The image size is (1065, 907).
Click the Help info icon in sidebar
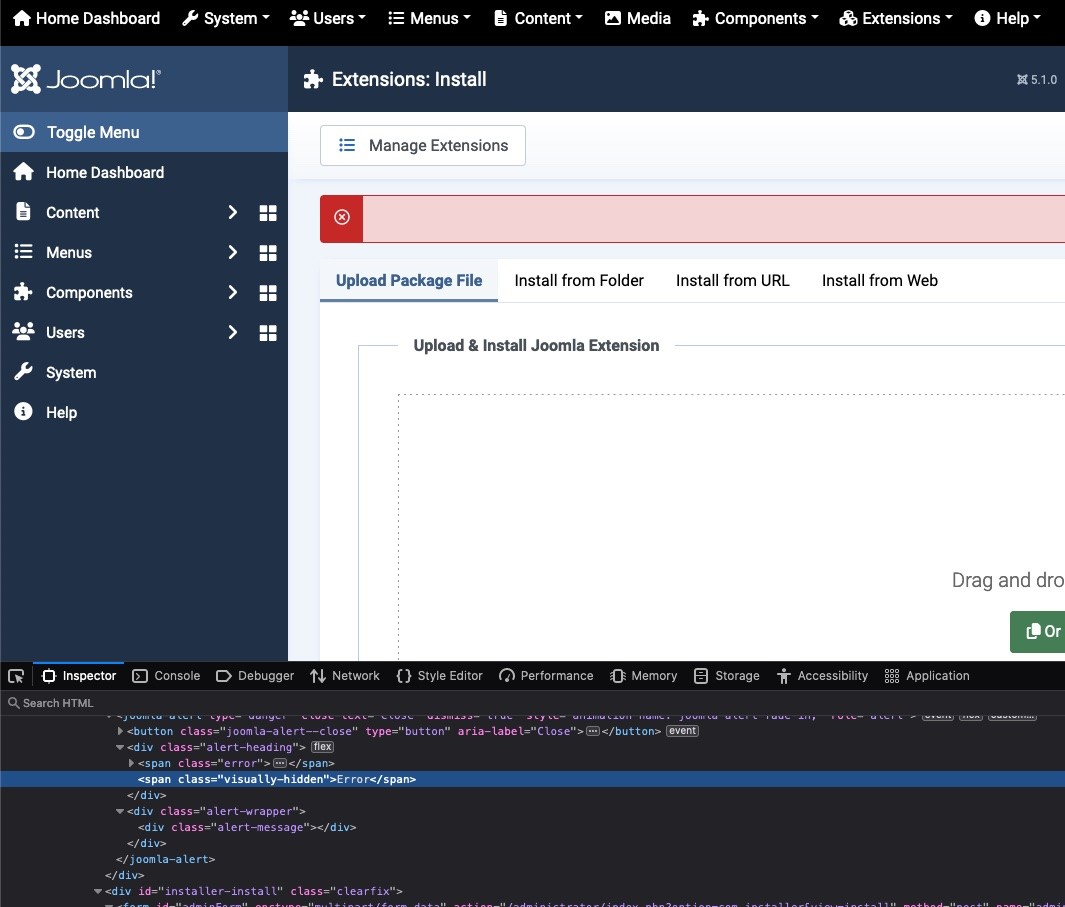point(23,412)
